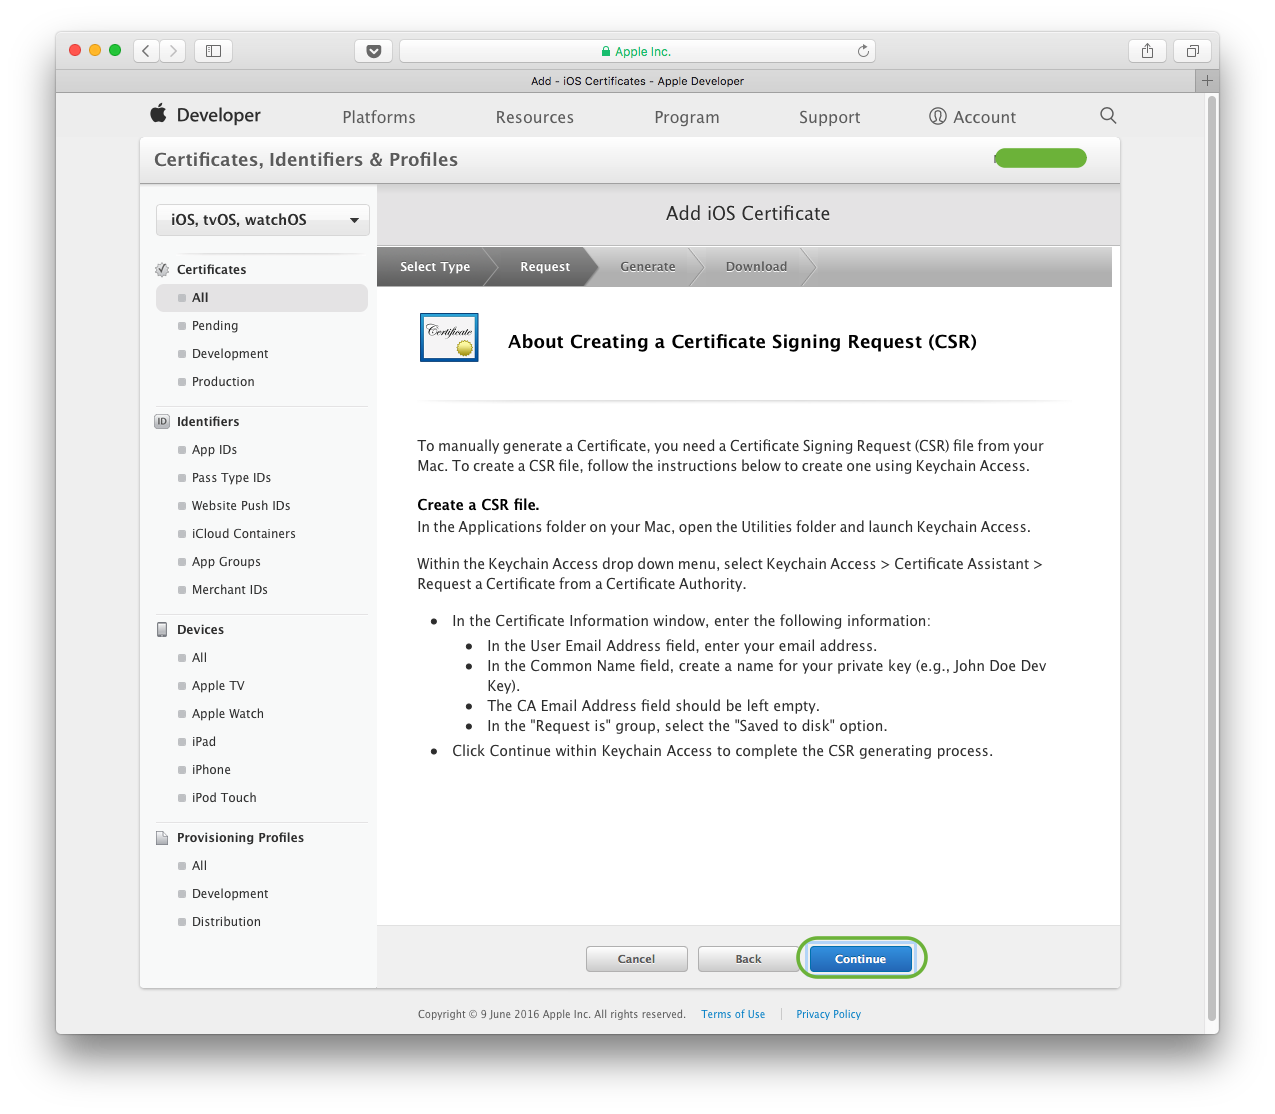This screenshot has width=1275, height=1114.
Task: Click the Provisioning Profiles document icon
Action: (162, 838)
